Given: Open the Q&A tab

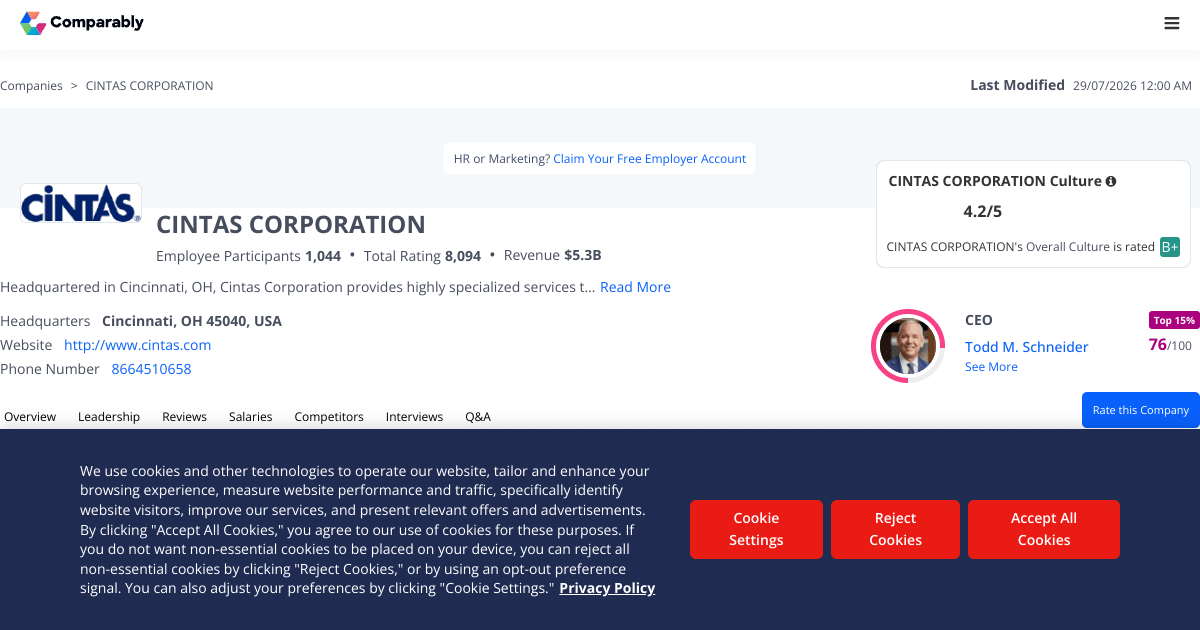Looking at the screenshot, I should (478, 417).
